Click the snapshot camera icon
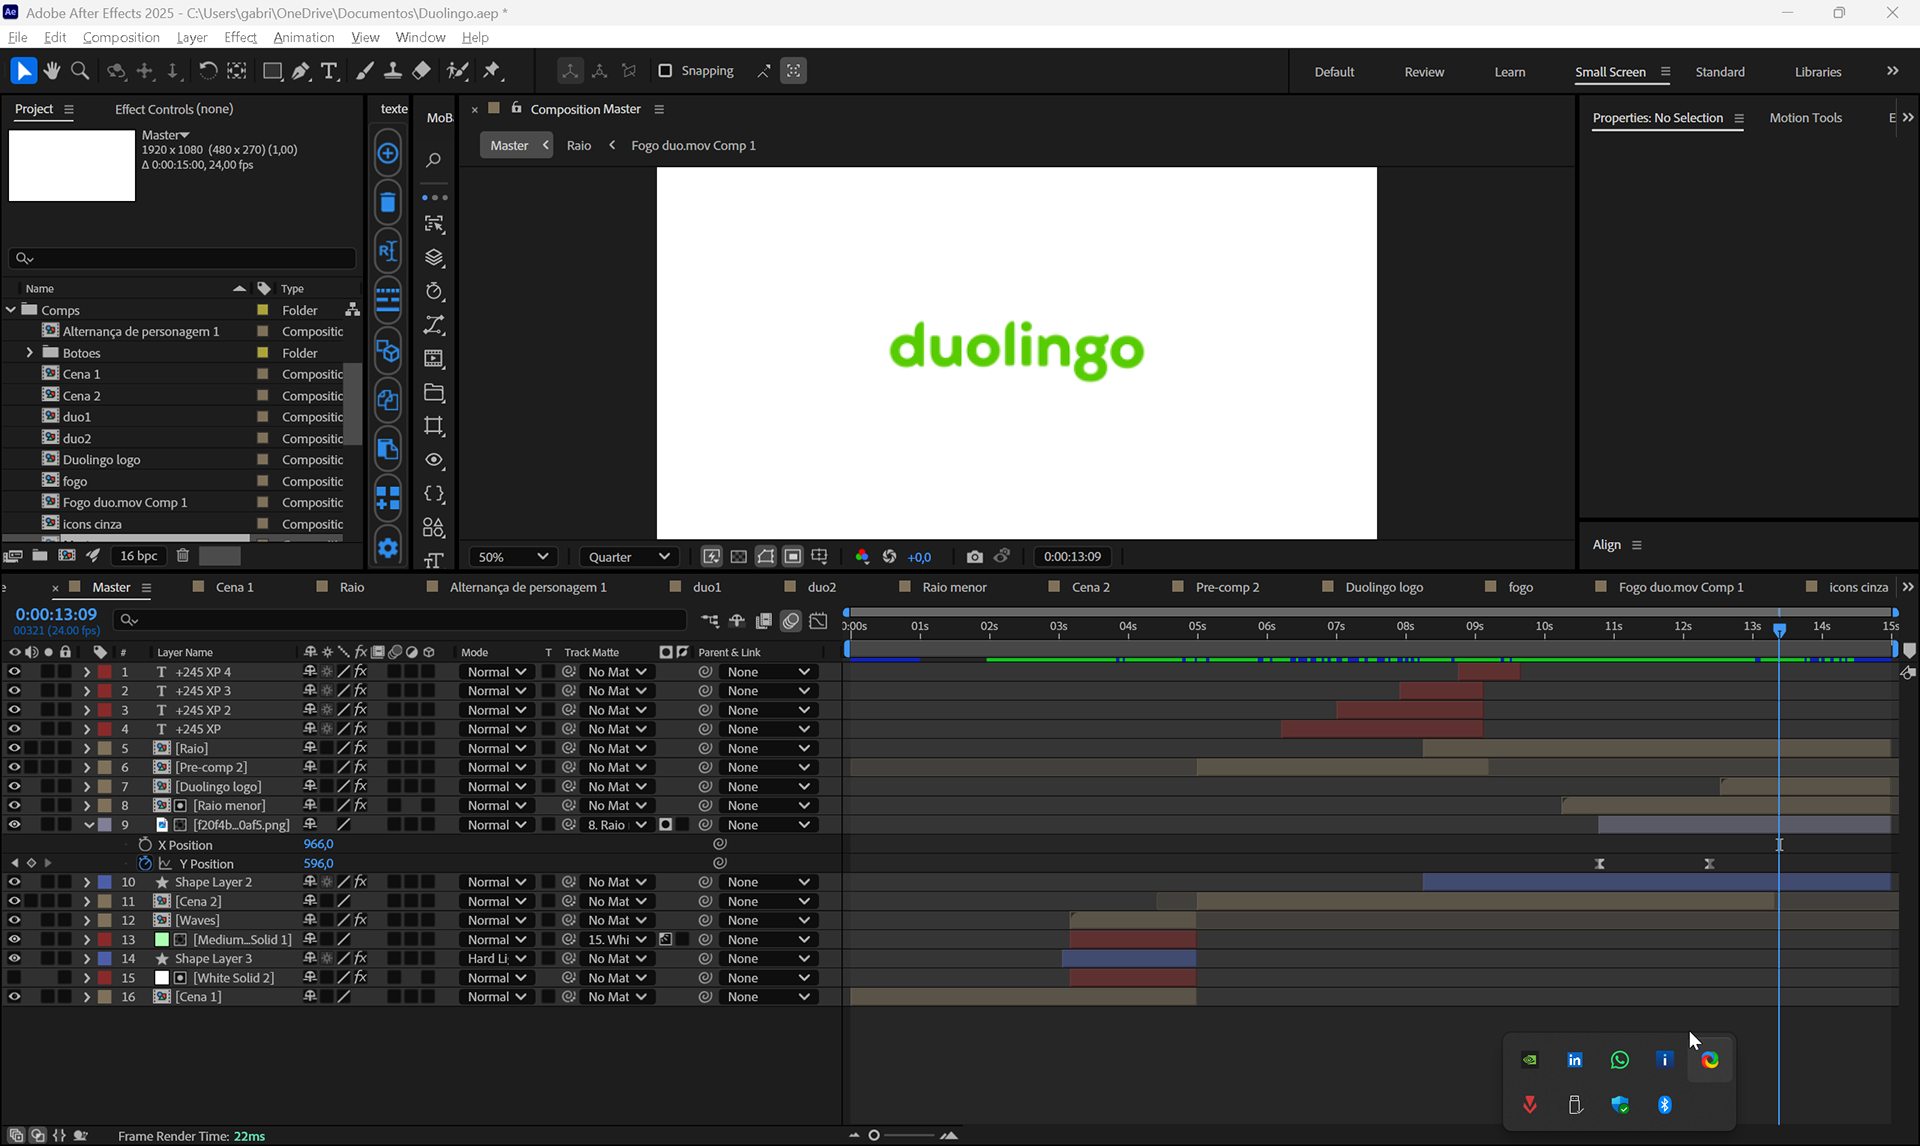Screen dimensions: 1920x1146 tap(974, 557)
